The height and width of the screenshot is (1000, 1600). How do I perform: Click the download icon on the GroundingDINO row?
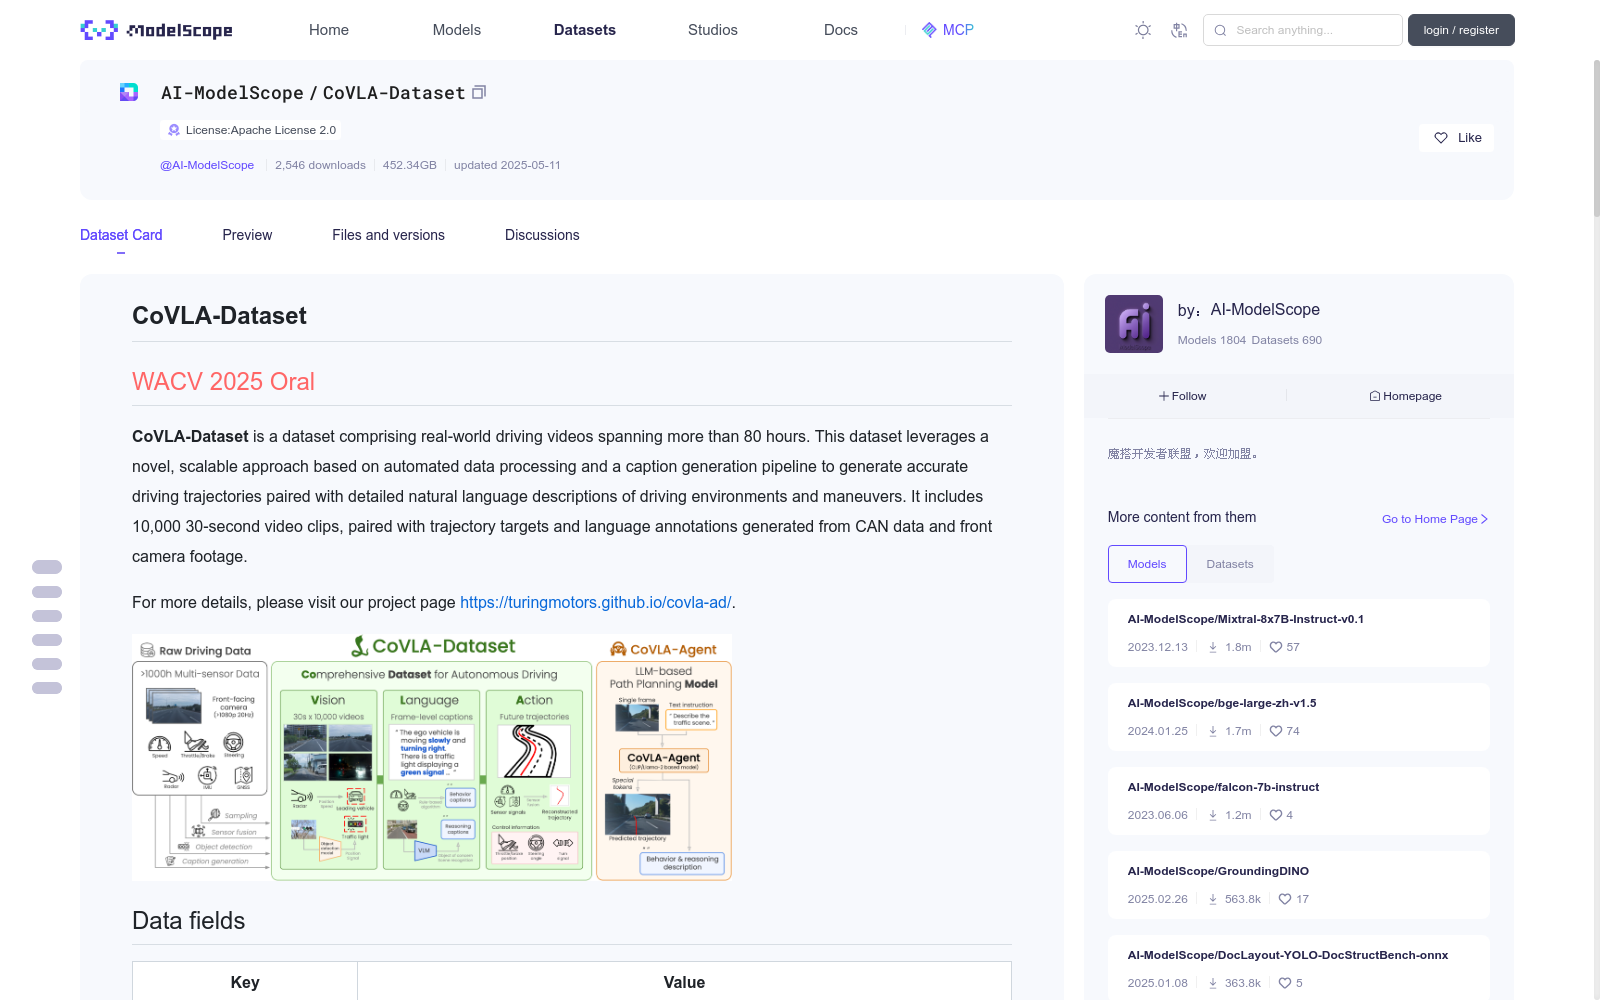click(x=1213, y=899)
